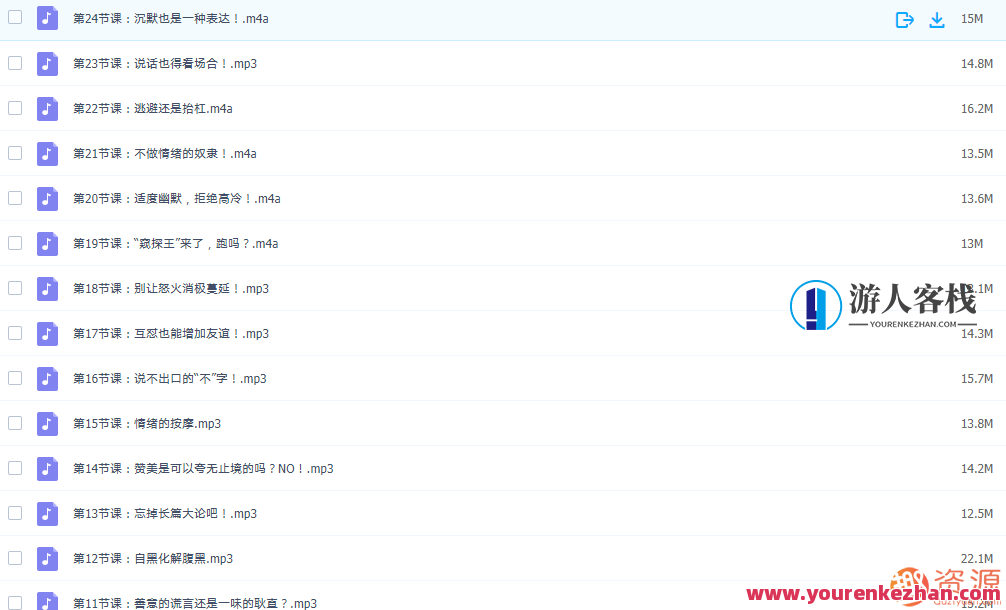
Task: Check the box for 第16节课 file
Action: pos(15,378)
